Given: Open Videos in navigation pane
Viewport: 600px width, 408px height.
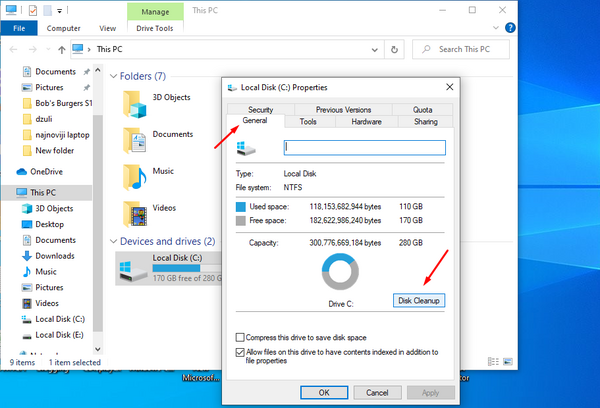Looking at the screenshot, I should click(41, 303).
